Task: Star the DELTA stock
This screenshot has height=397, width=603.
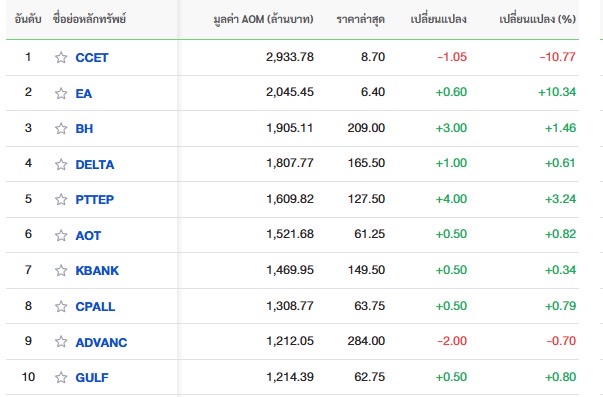Action: point(61,165)
